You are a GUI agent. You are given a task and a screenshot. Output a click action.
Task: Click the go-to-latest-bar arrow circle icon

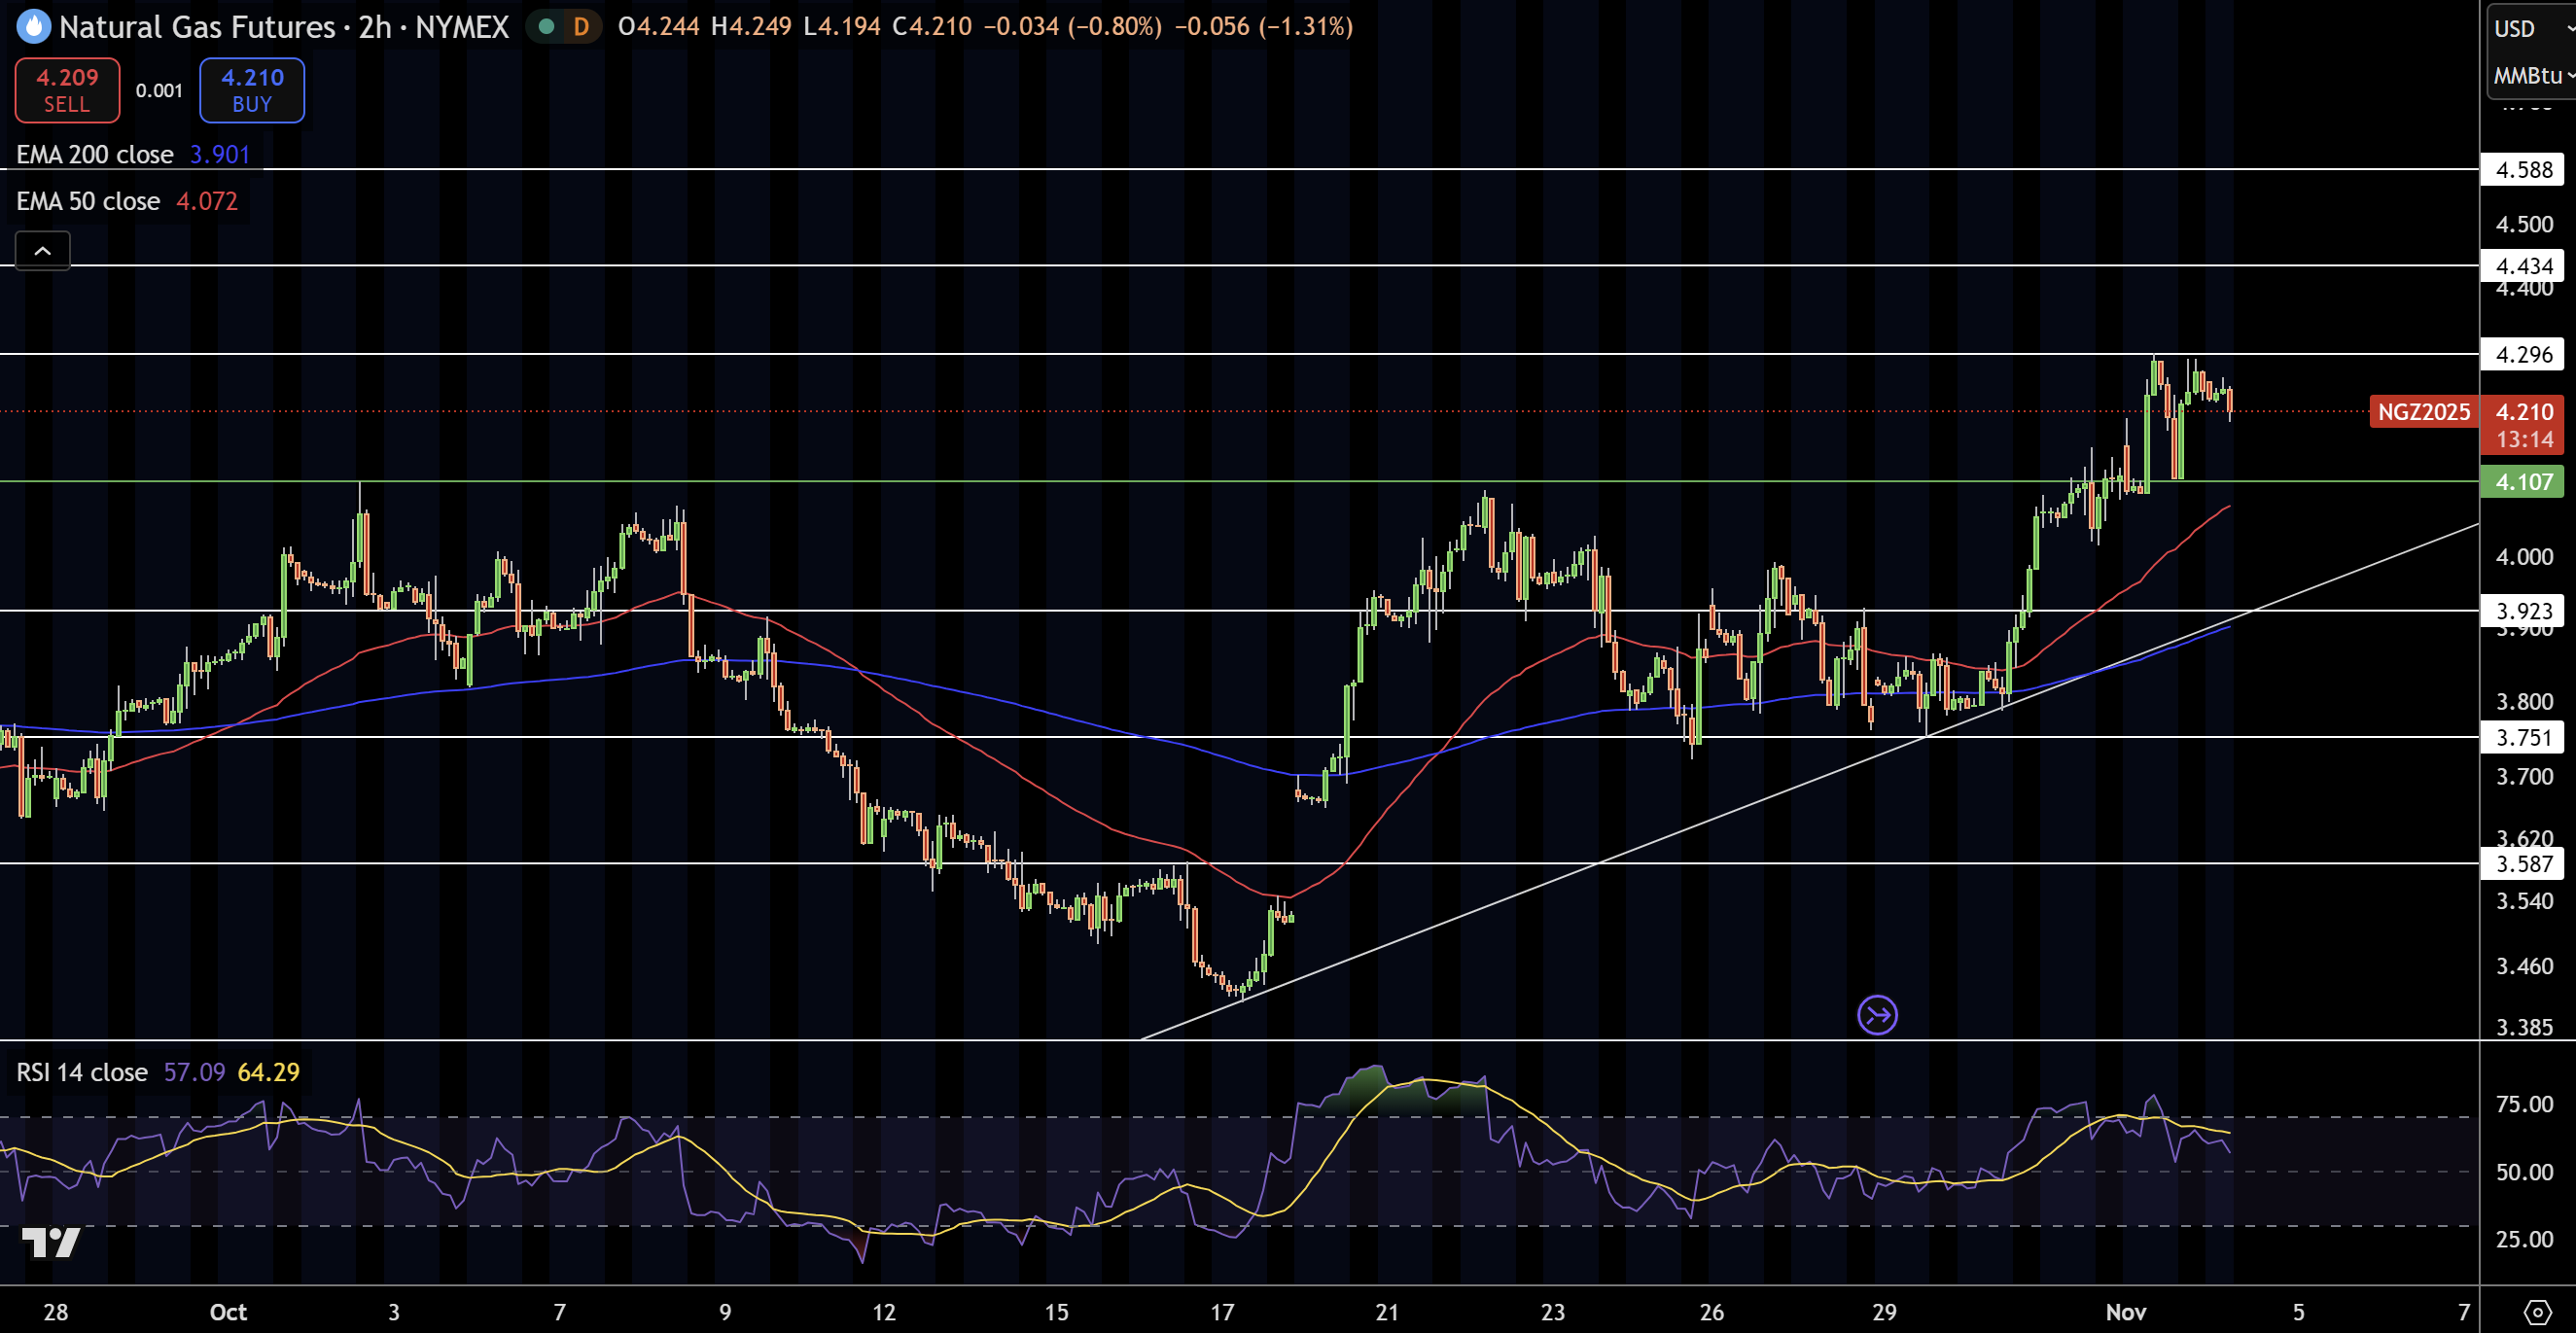[x=1877, y=1016]
